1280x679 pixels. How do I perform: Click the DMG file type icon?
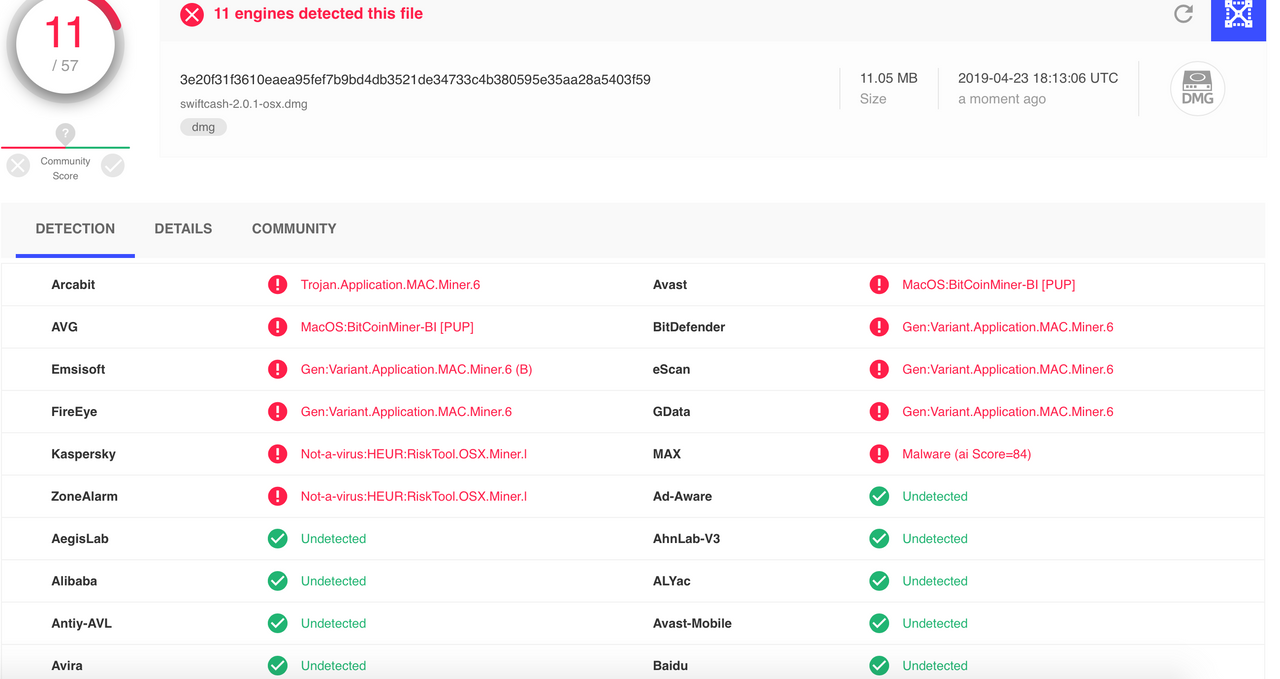tap(1197, 90)
